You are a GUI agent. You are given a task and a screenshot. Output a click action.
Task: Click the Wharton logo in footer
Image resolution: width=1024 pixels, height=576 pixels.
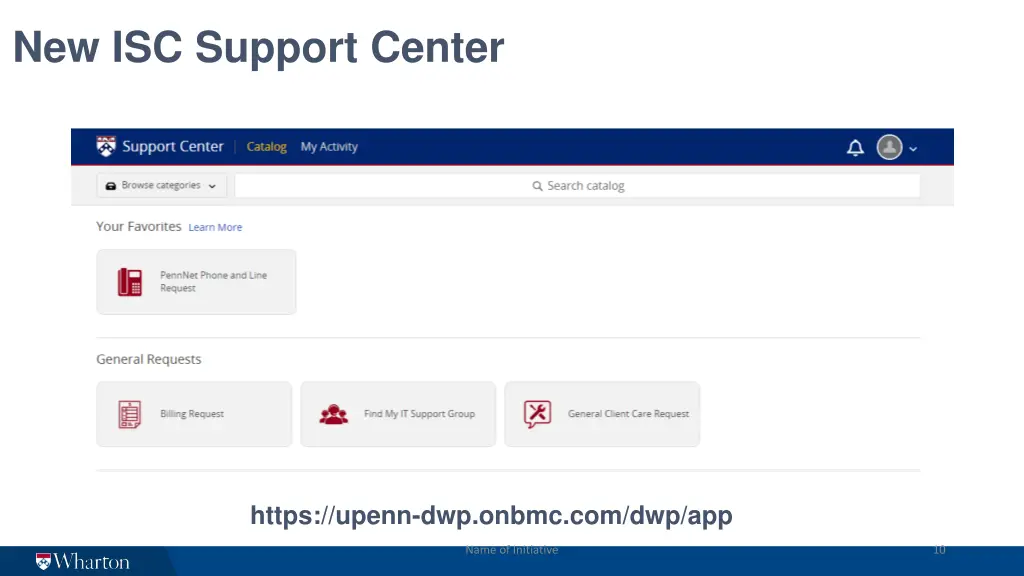point(82,562)
